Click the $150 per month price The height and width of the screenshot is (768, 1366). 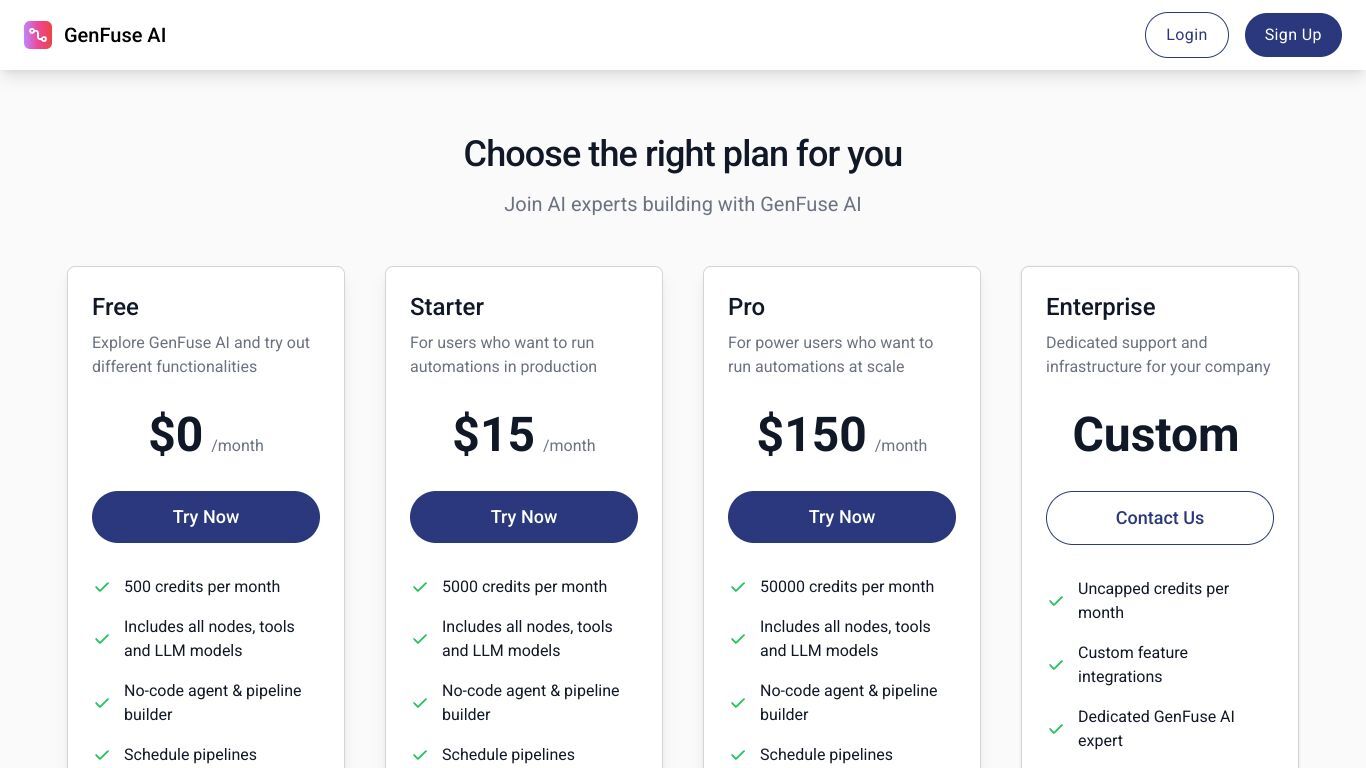point(842,435)
